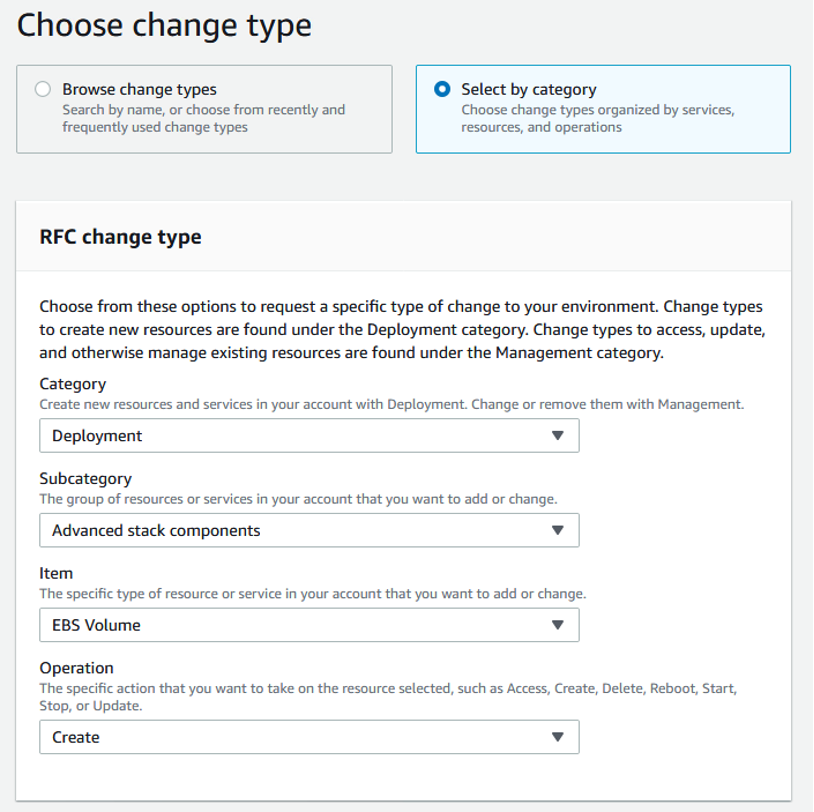Select the Browse change types radio button
Viewport: 814px width, 812px height.
tap(43, 89)
